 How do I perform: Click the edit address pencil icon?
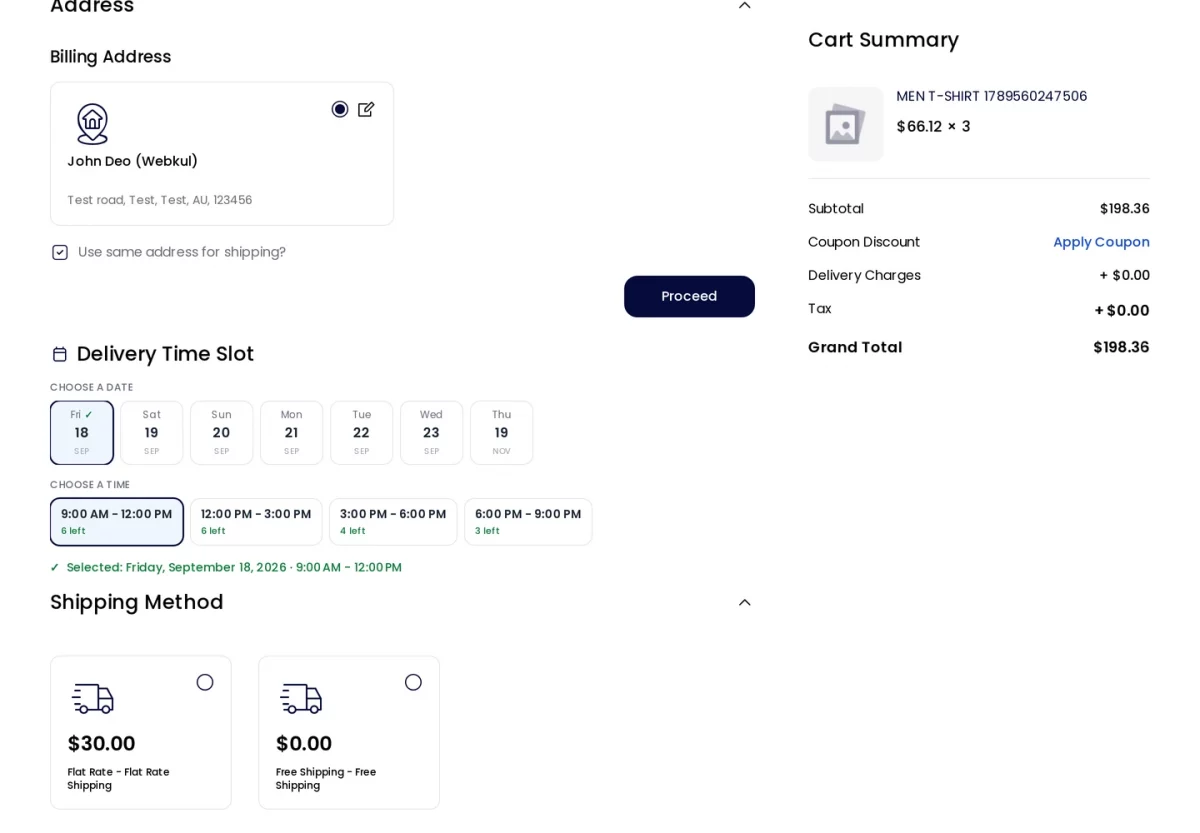(366, 109)
